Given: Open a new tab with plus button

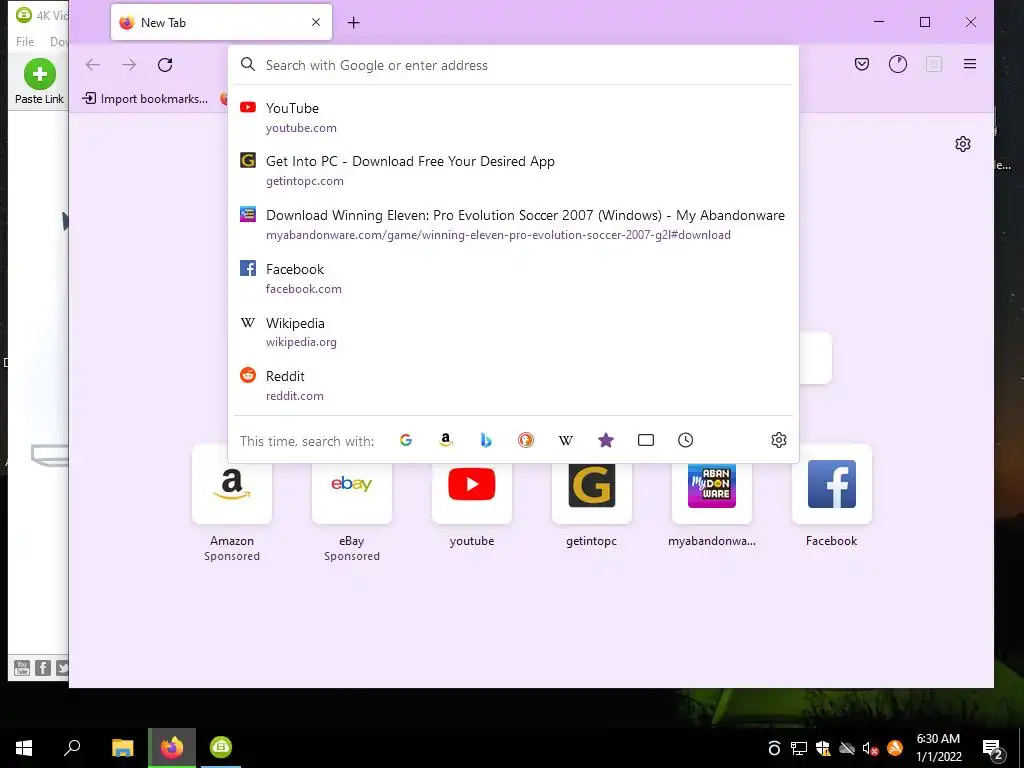Looking at the screenshot, I should point(353,23).
